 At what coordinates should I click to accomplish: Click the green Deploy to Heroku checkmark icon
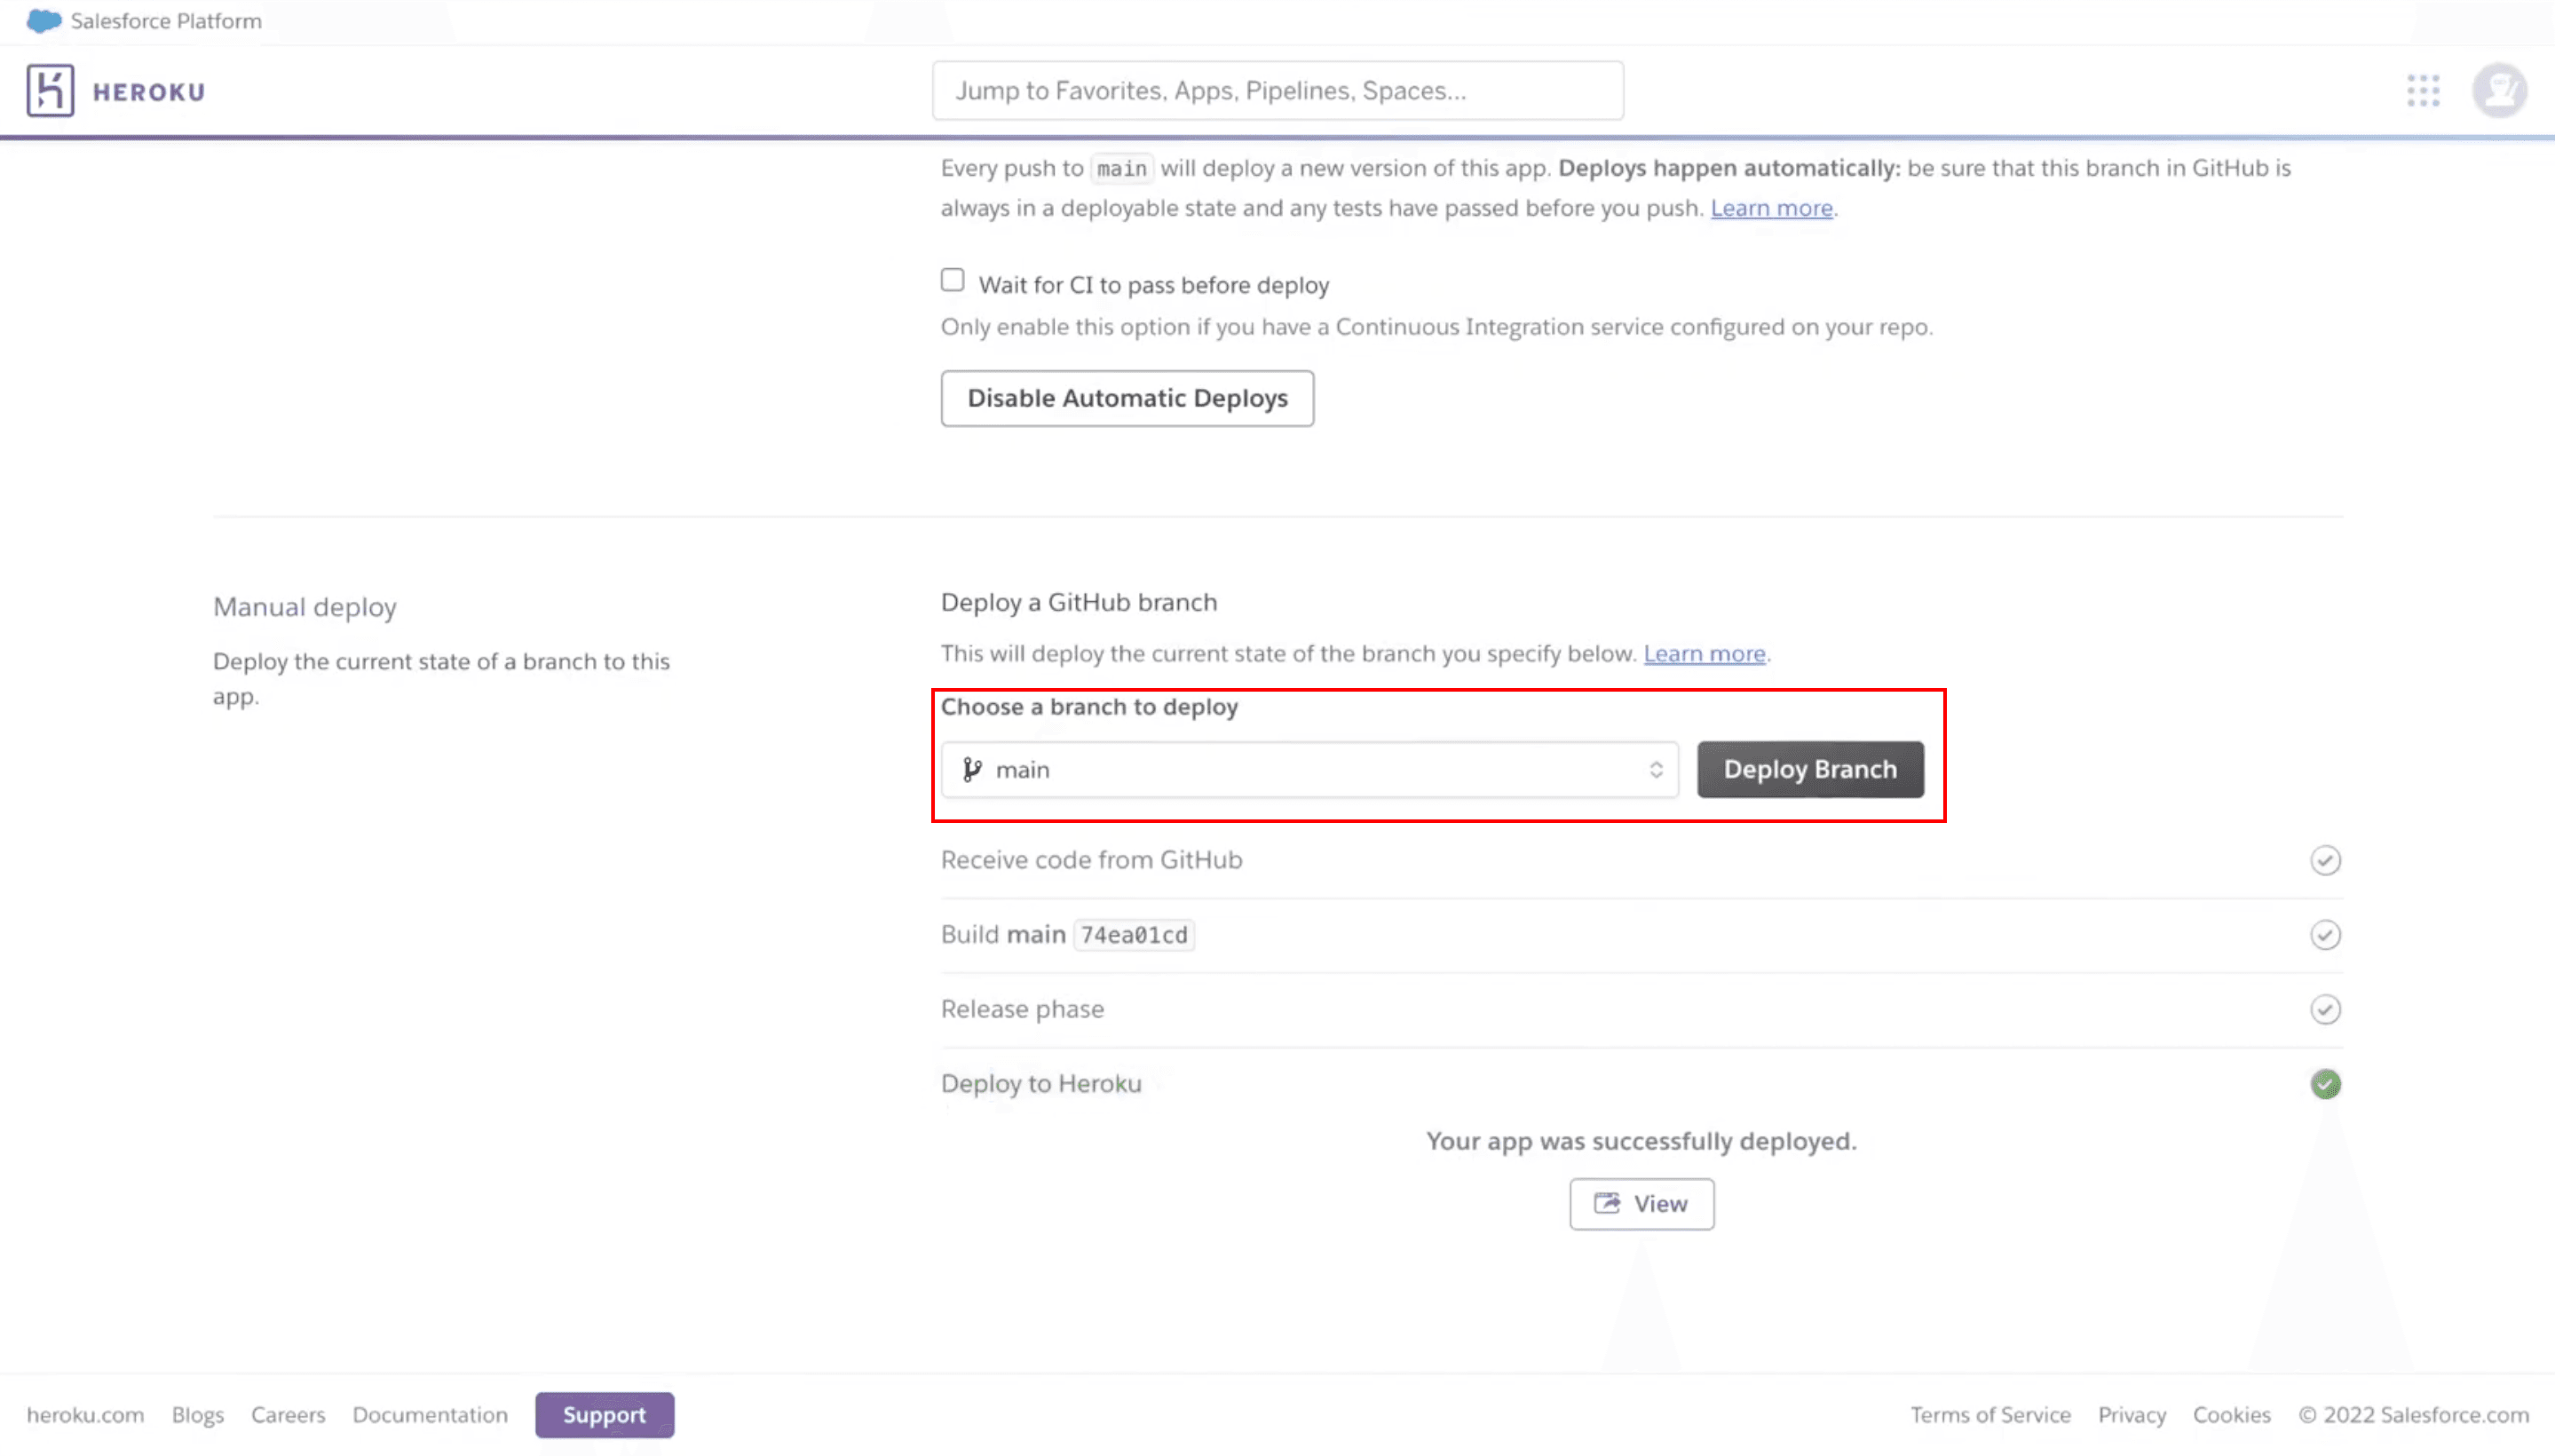2325,1084
